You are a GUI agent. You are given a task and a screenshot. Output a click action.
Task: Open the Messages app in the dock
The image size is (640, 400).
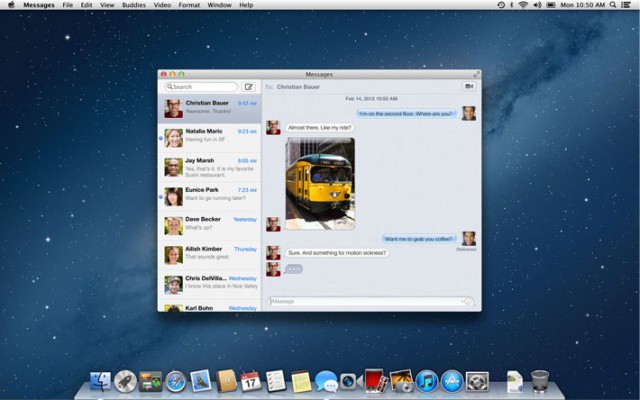[326, 381]
